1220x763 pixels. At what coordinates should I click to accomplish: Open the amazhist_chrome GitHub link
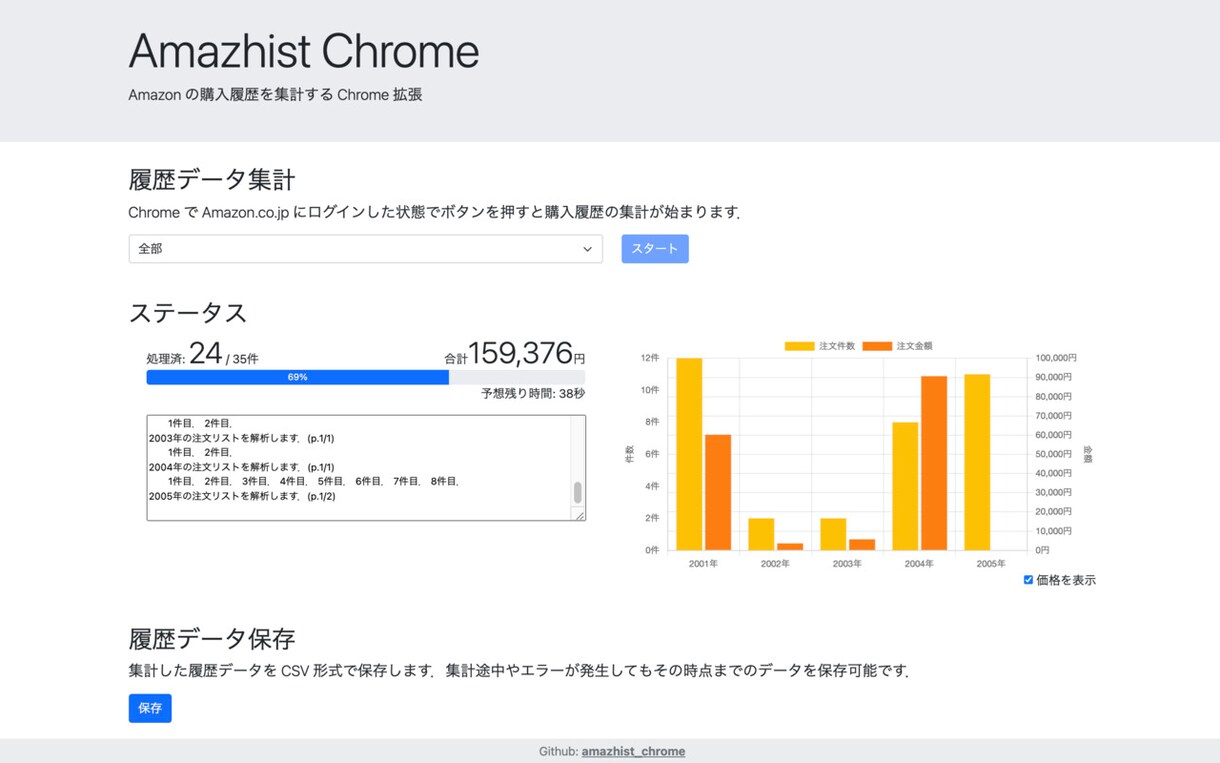pyautogui.click(x=633, y=751)
